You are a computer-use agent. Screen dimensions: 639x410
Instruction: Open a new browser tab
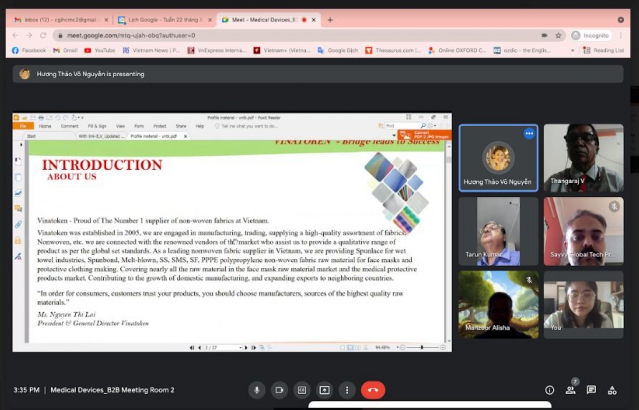(330, 20)
